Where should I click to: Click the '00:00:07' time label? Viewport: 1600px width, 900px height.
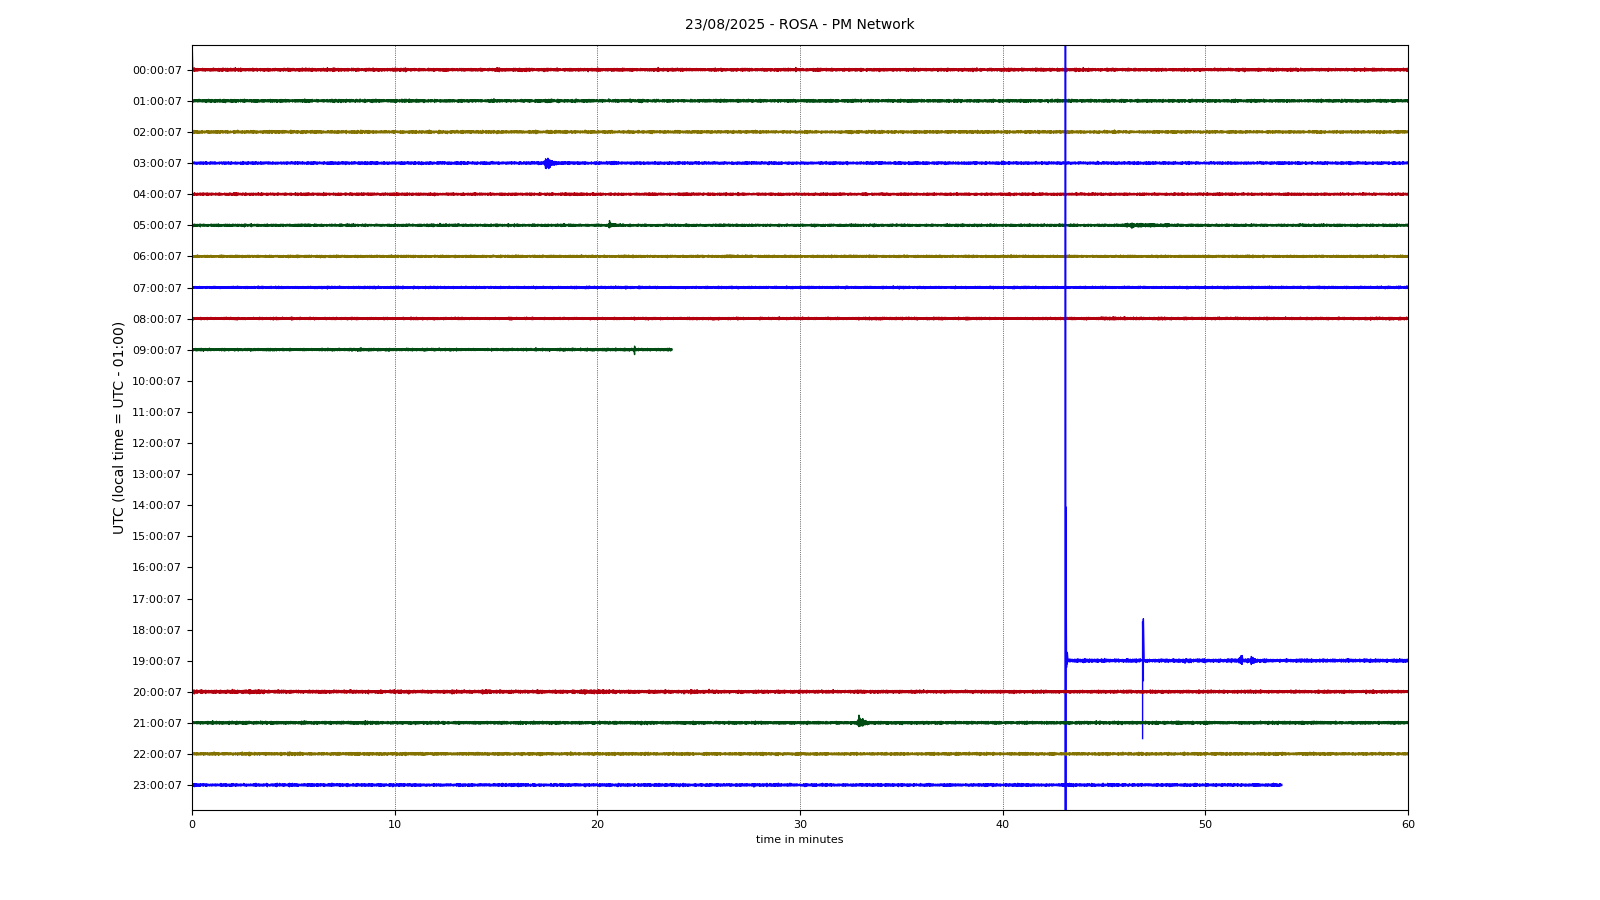tap(157, 70)
